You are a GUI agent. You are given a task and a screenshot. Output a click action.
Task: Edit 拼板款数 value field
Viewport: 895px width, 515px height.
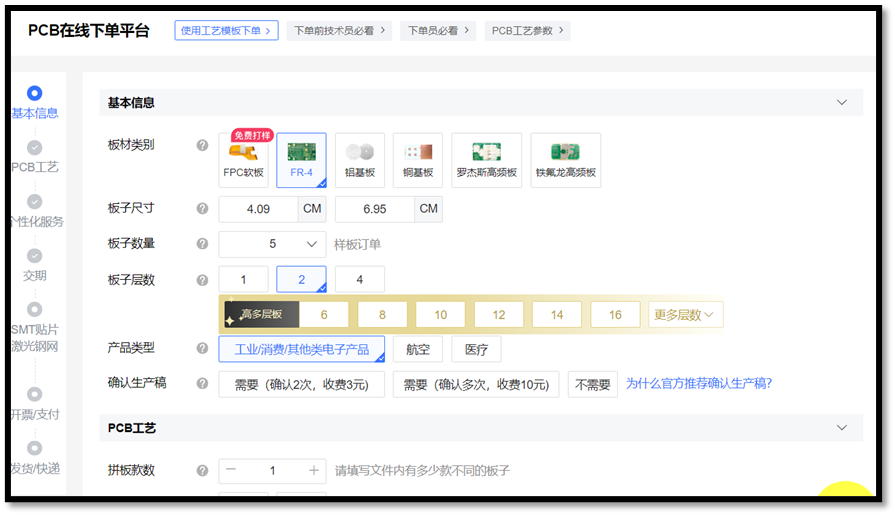[272, 470]
